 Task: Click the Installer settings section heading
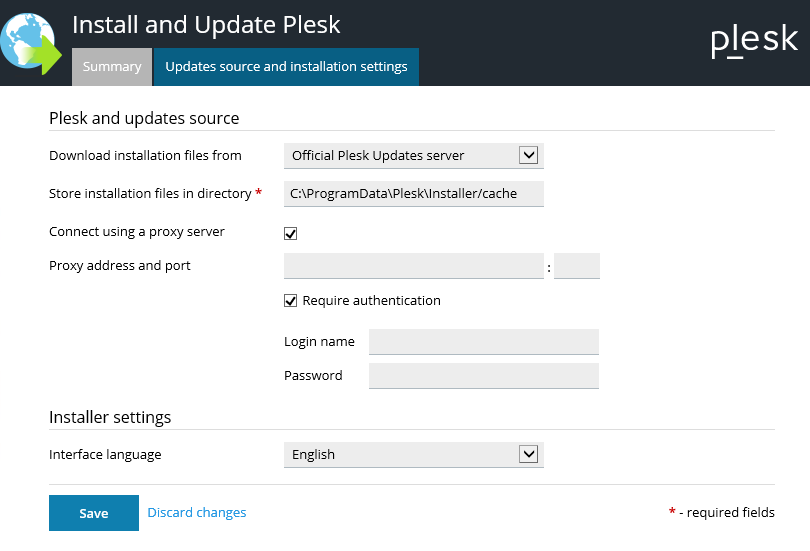[x=110, y=417]
